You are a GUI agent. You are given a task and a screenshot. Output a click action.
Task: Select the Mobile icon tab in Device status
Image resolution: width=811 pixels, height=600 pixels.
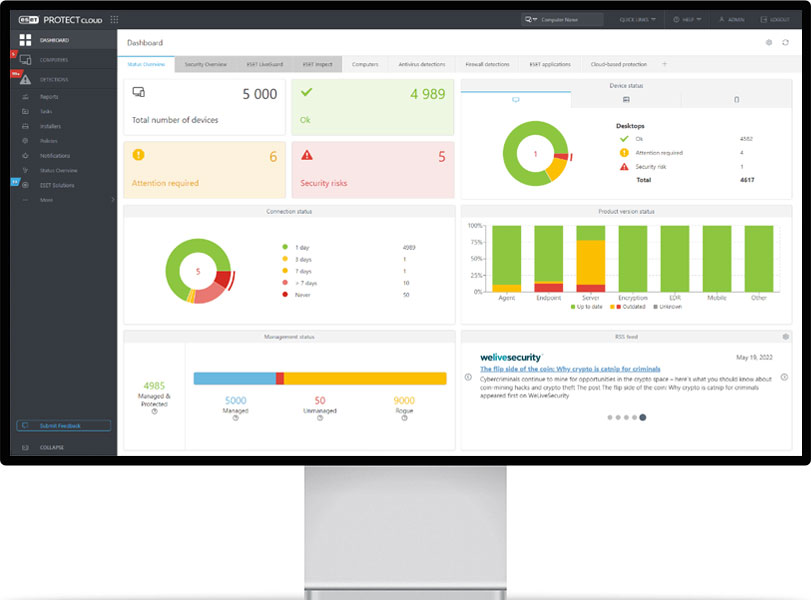point(737,99)
